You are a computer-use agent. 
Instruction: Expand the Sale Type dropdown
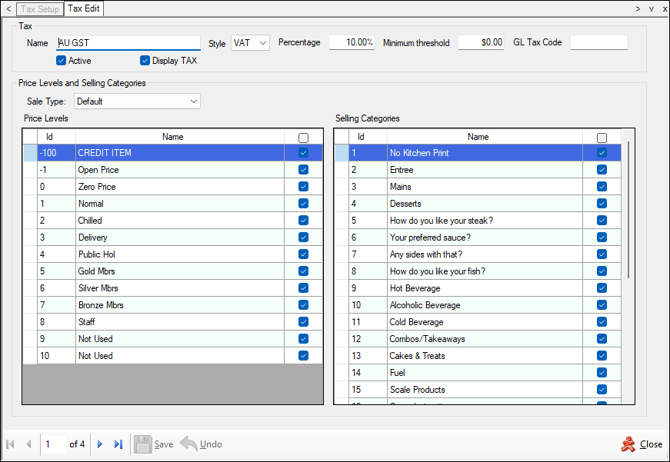(x=137, y=101)
